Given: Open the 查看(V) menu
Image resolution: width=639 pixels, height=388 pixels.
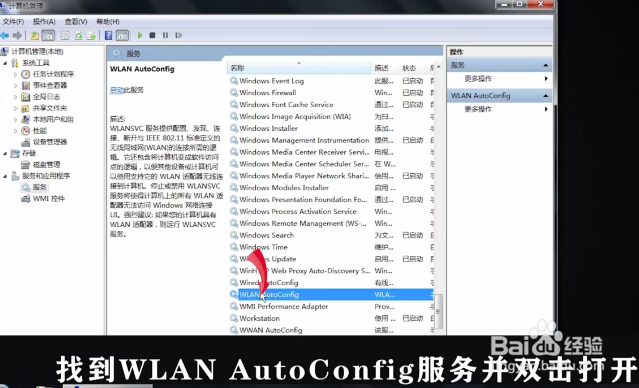Looking at the screenshot, I should [76, 22].
